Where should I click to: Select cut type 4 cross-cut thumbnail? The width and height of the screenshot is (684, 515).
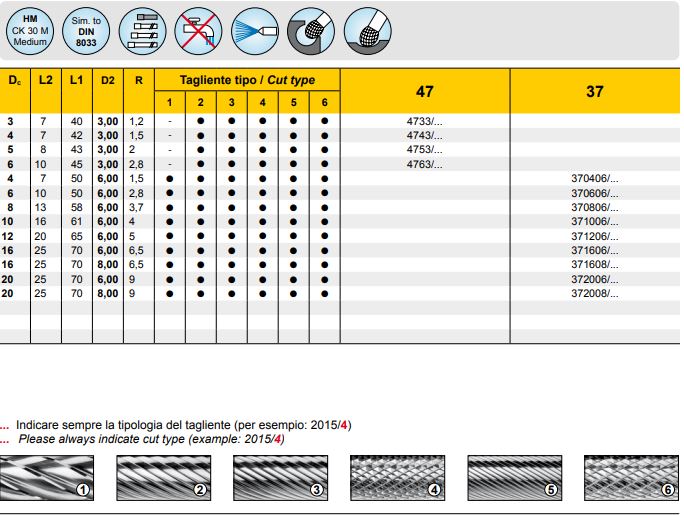tap(397, 477)
